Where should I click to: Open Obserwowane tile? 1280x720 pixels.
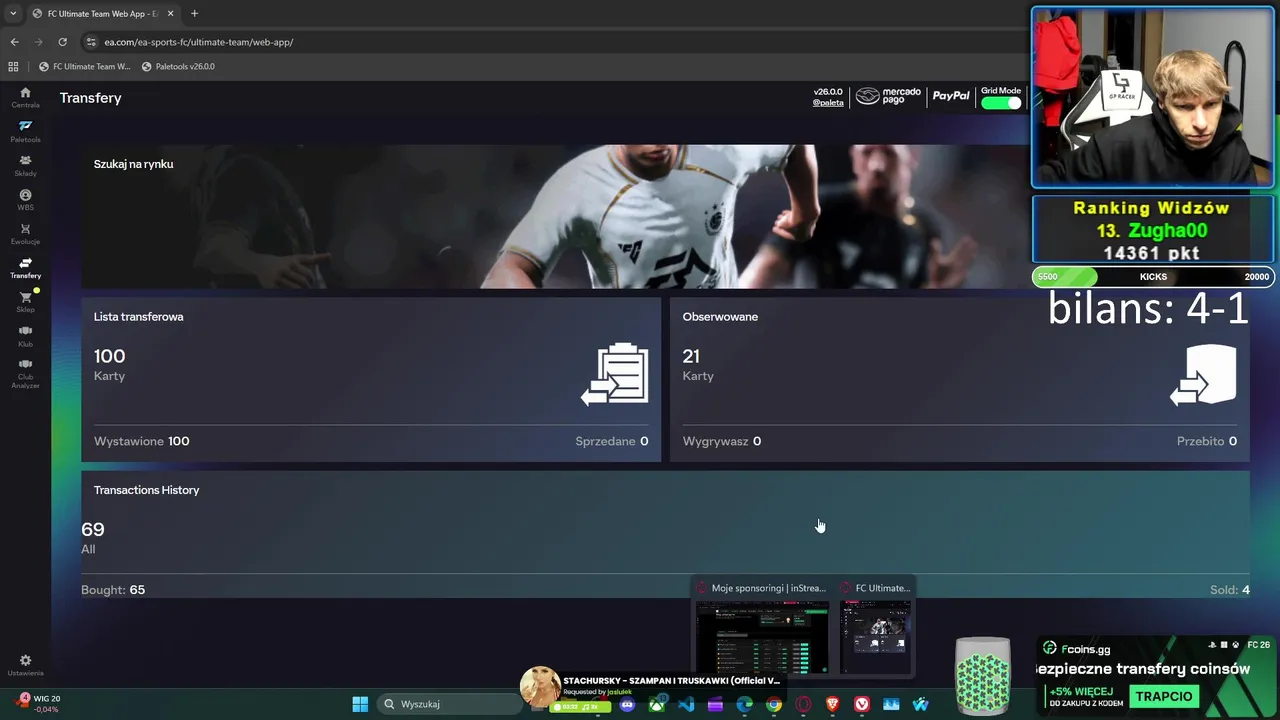[960, 380]
